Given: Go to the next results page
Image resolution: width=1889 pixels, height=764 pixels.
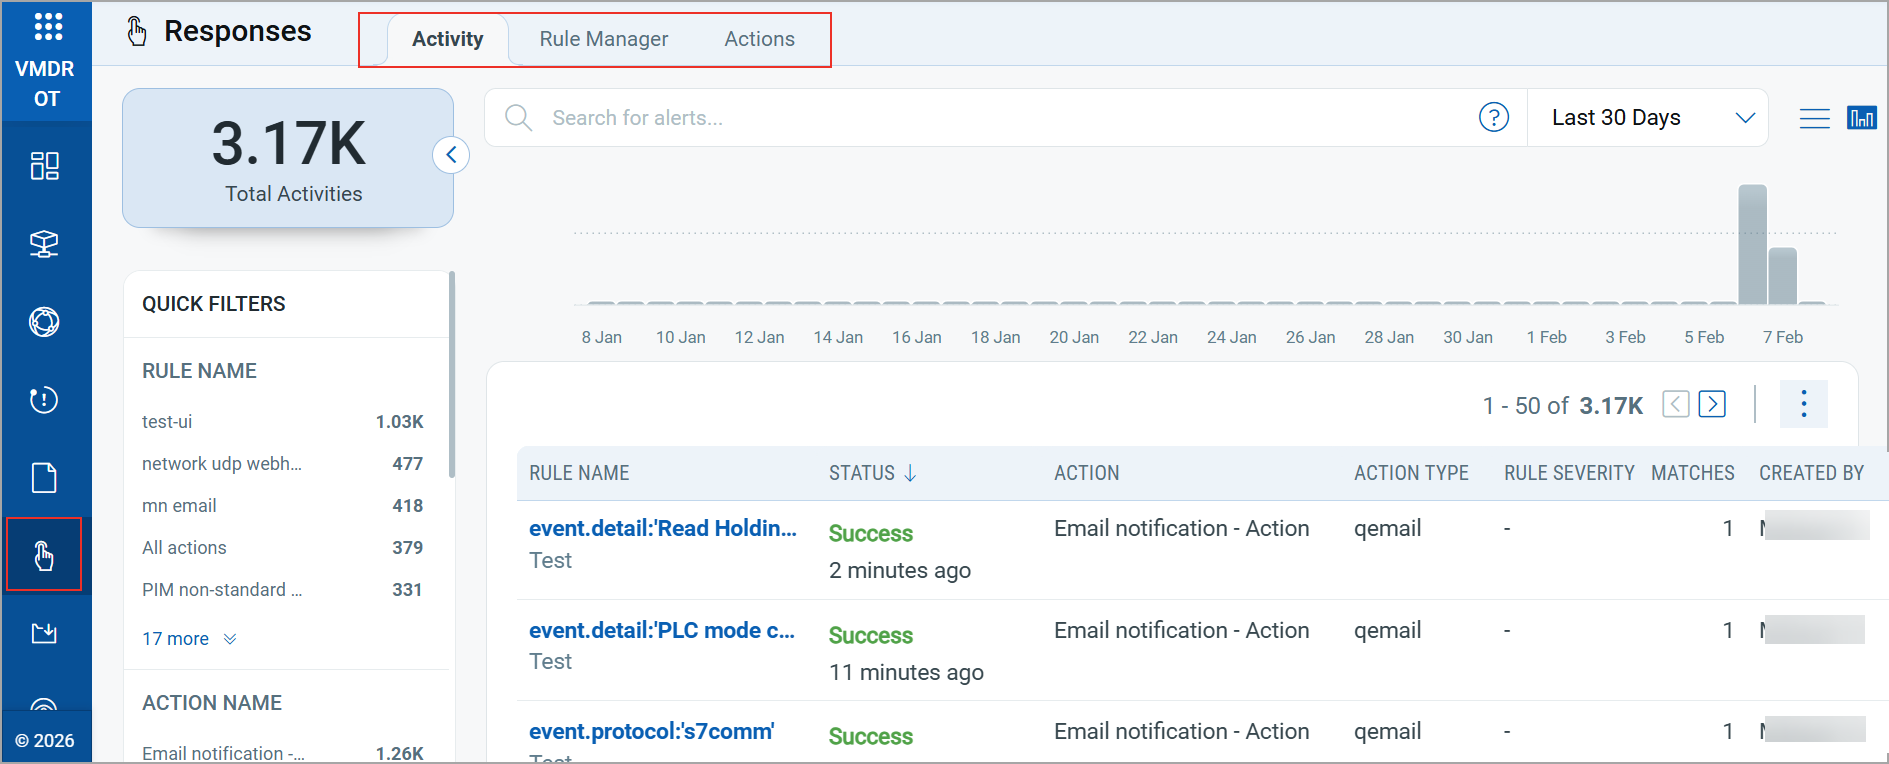Looking at the screenshot, I should (1712, 404).
